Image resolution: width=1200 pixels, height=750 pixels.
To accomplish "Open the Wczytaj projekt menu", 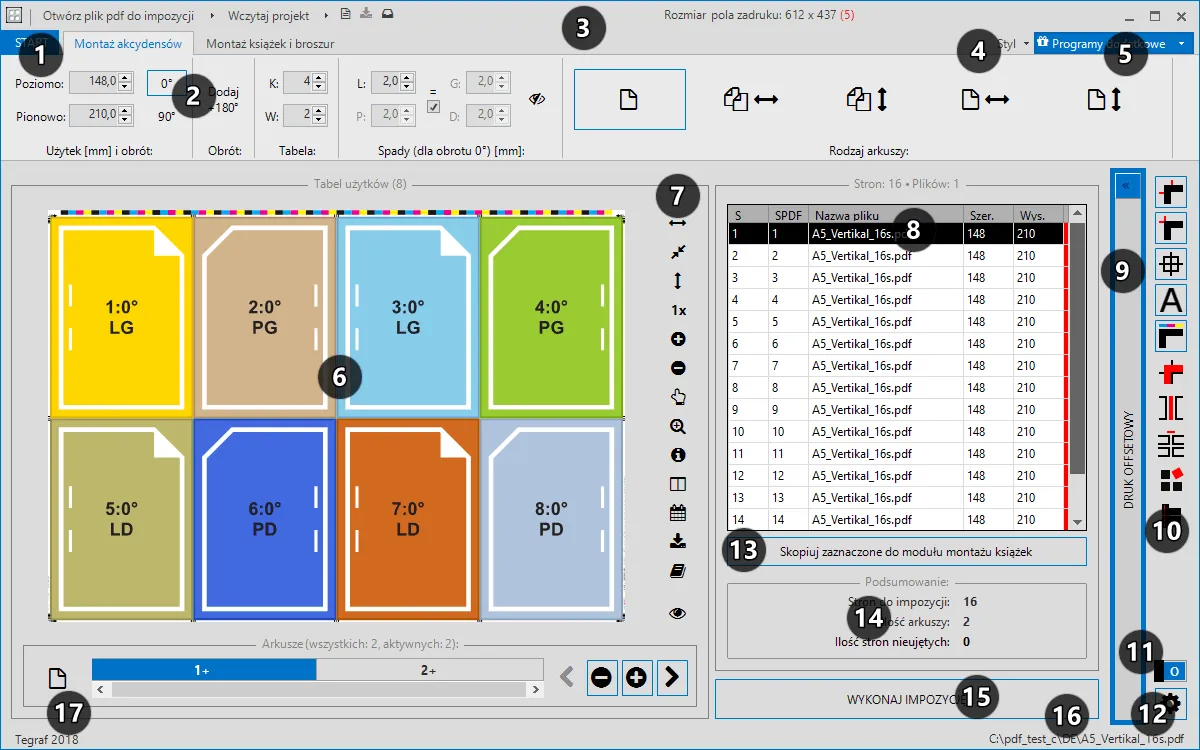I will [269, 16].
